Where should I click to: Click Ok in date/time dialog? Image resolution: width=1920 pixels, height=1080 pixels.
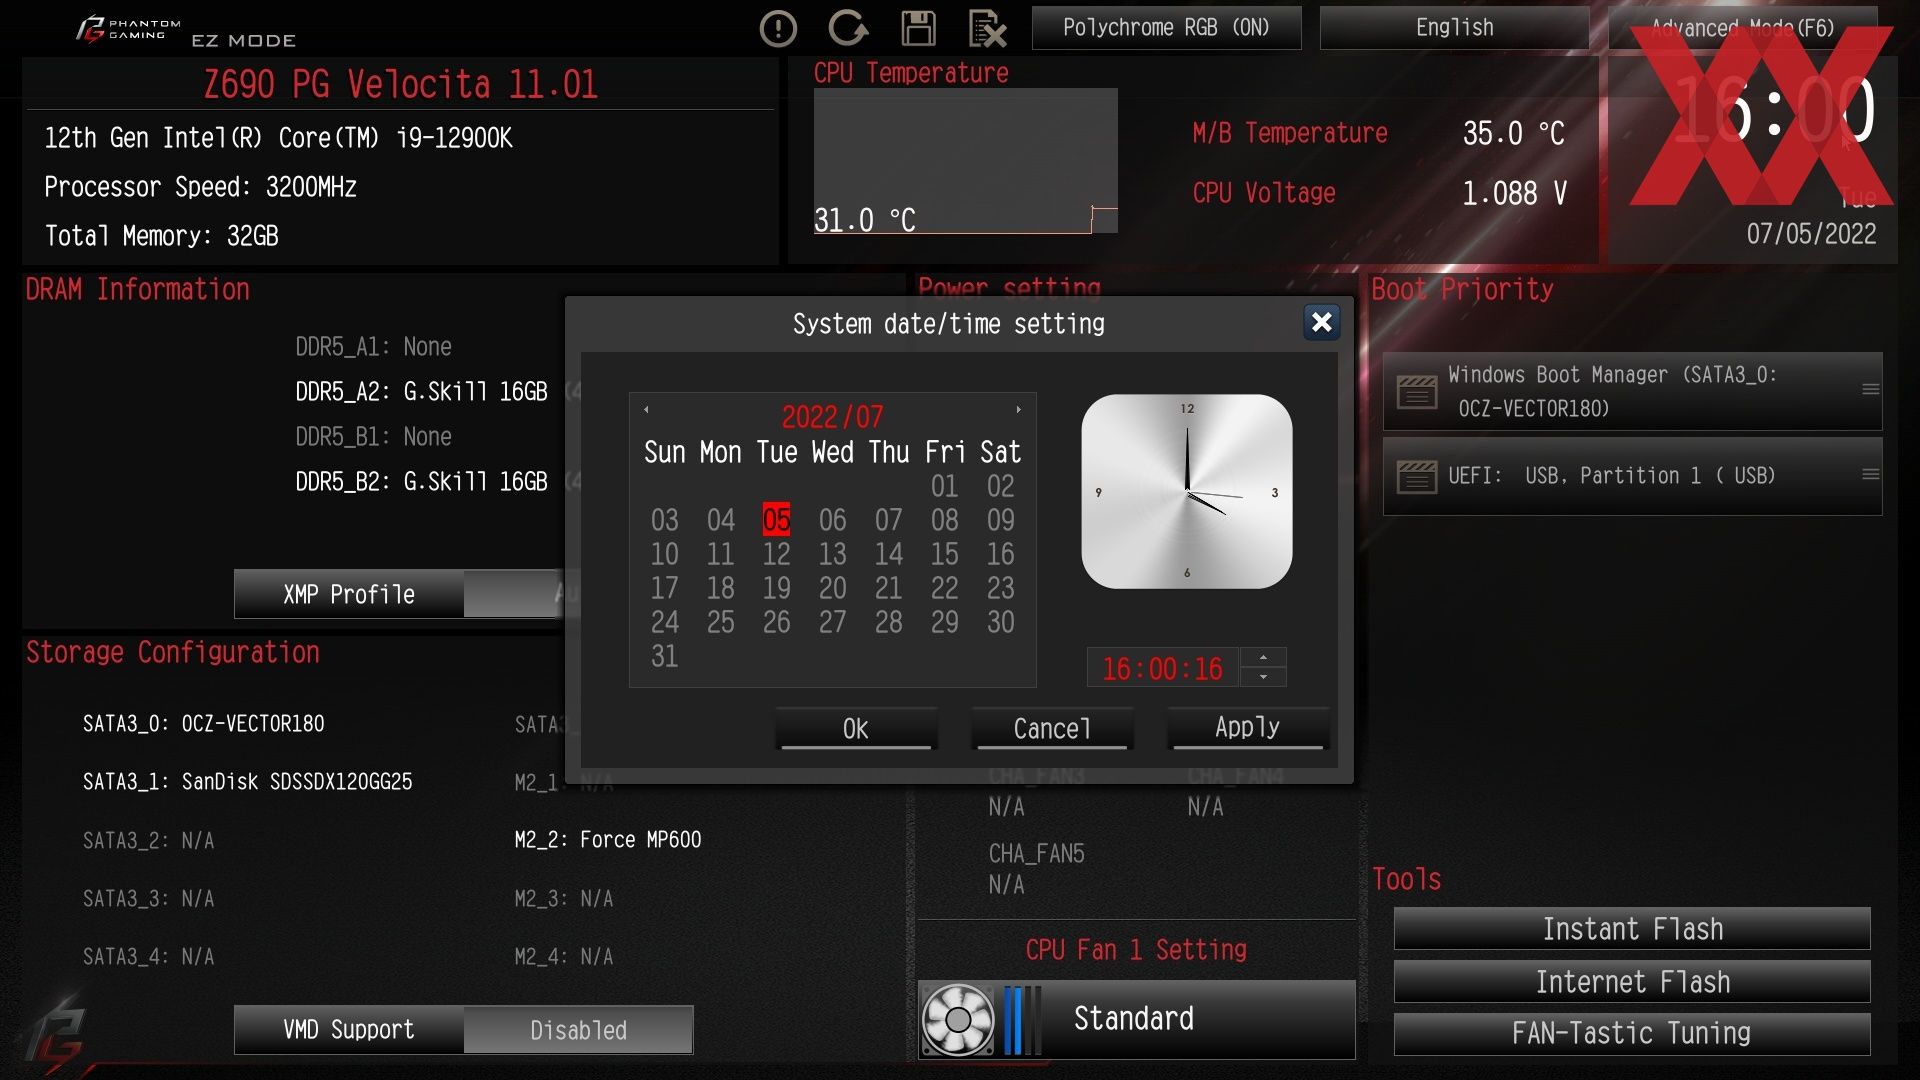[x=856, y=728]
